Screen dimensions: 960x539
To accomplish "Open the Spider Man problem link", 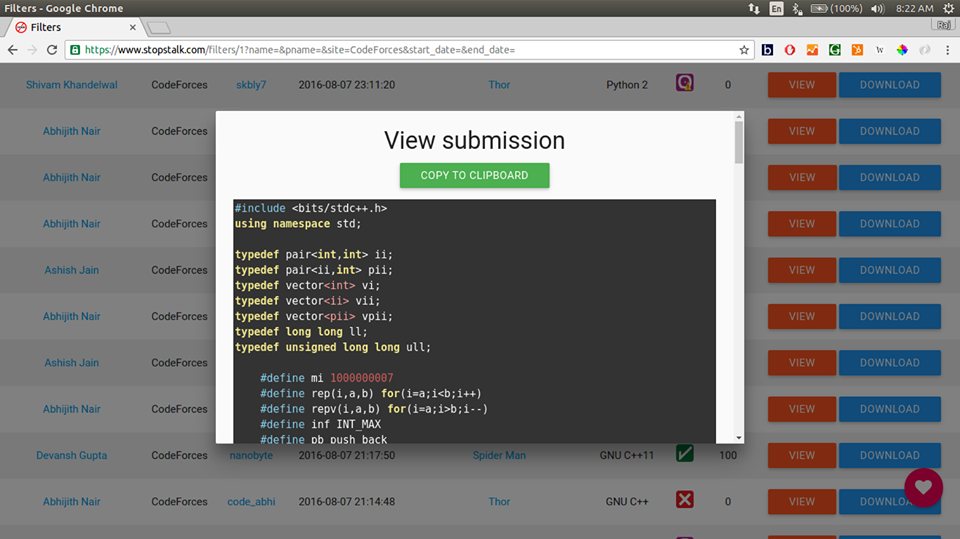I will click(x=499, y=456).
